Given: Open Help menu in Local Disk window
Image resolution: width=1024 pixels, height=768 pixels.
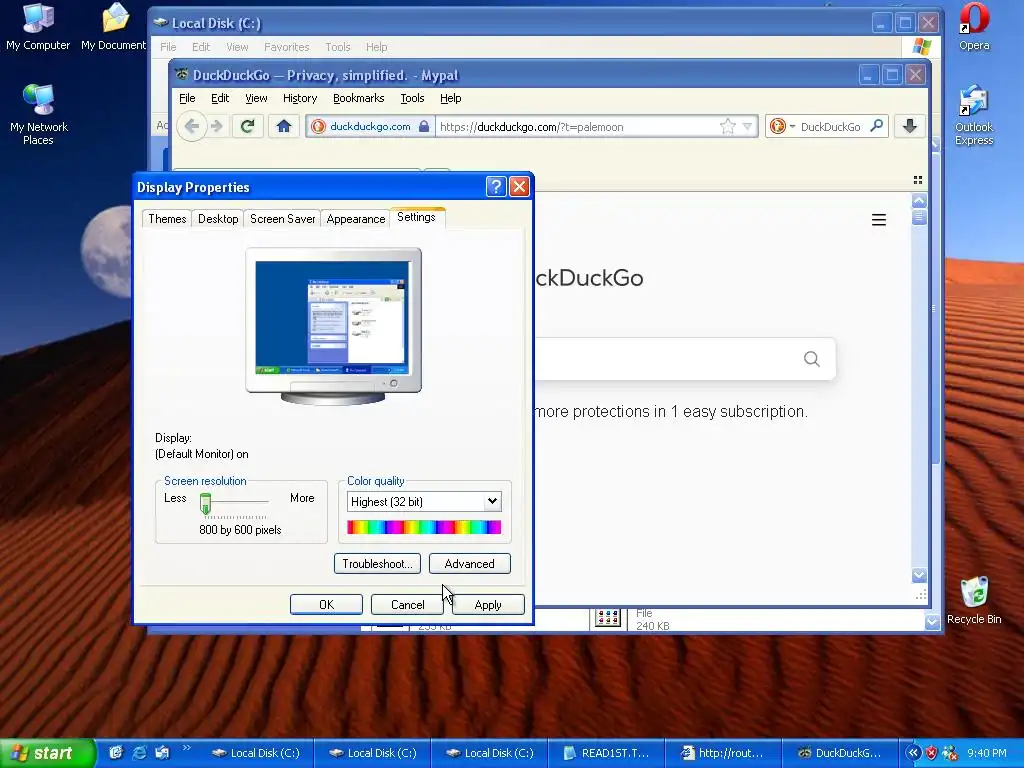Looking at the screenshot, I should coord(376,47).
